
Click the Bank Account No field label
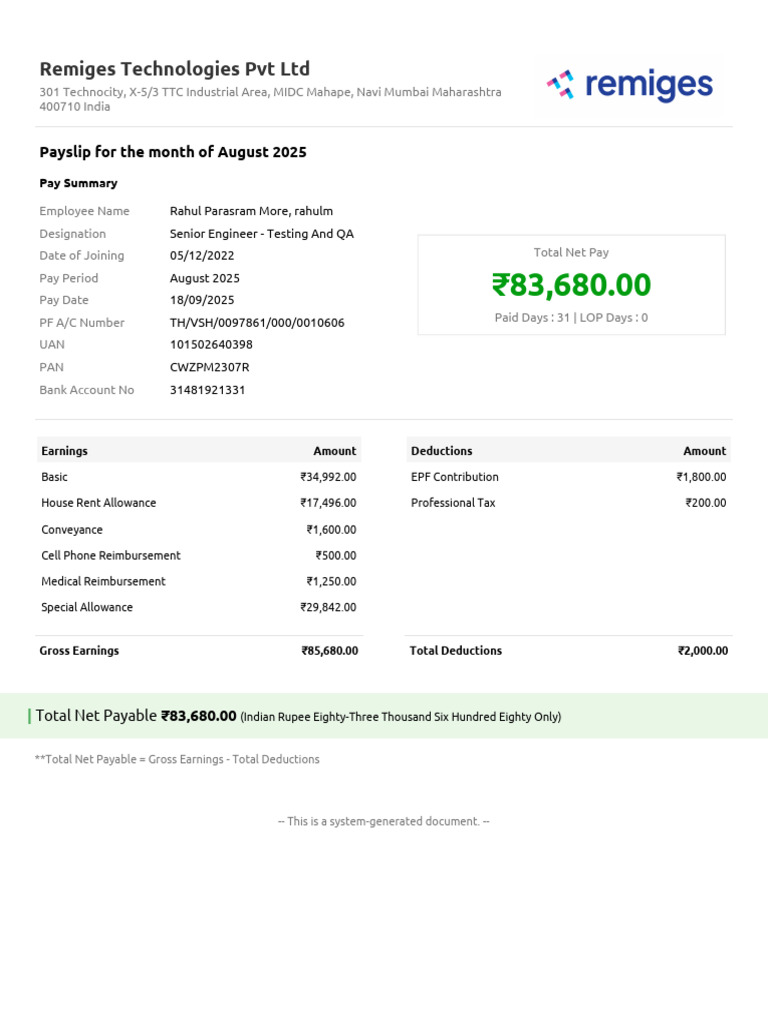click(87, 390)
